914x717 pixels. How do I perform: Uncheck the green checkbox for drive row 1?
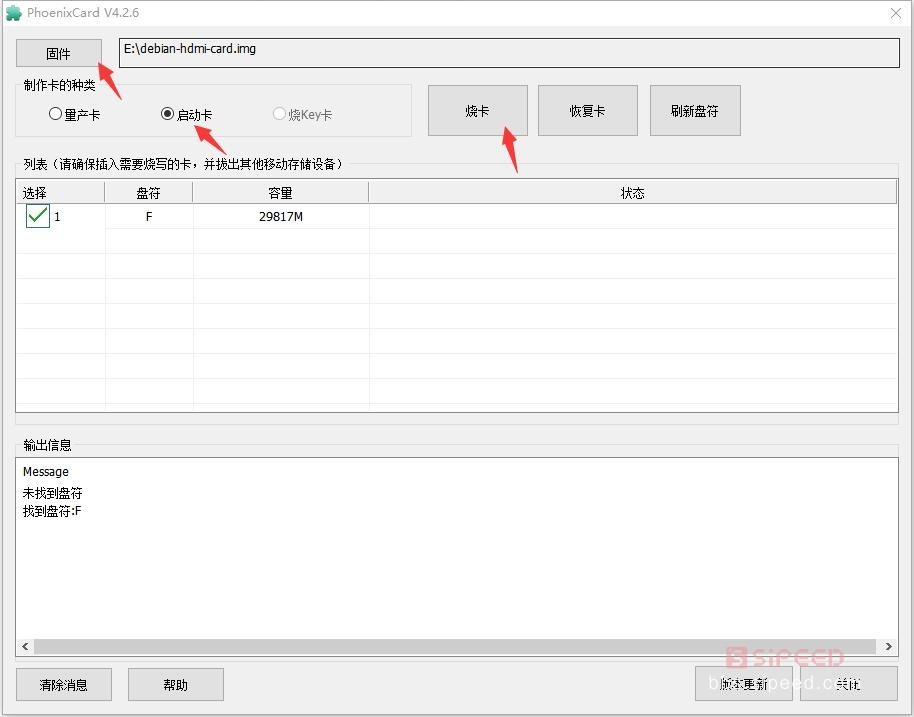(x=38, y=216)
